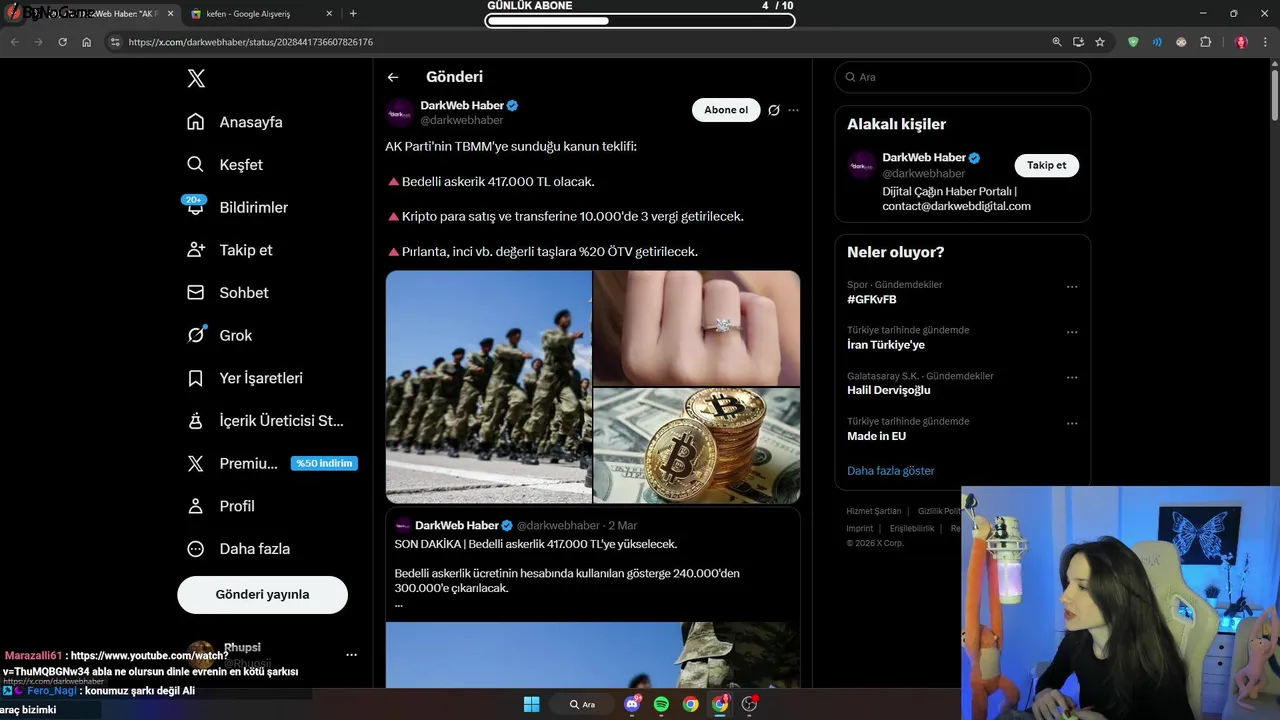
Task: Open DarkWeb Haber in Alakalı kişiler
Action: [x=924, y=157]
